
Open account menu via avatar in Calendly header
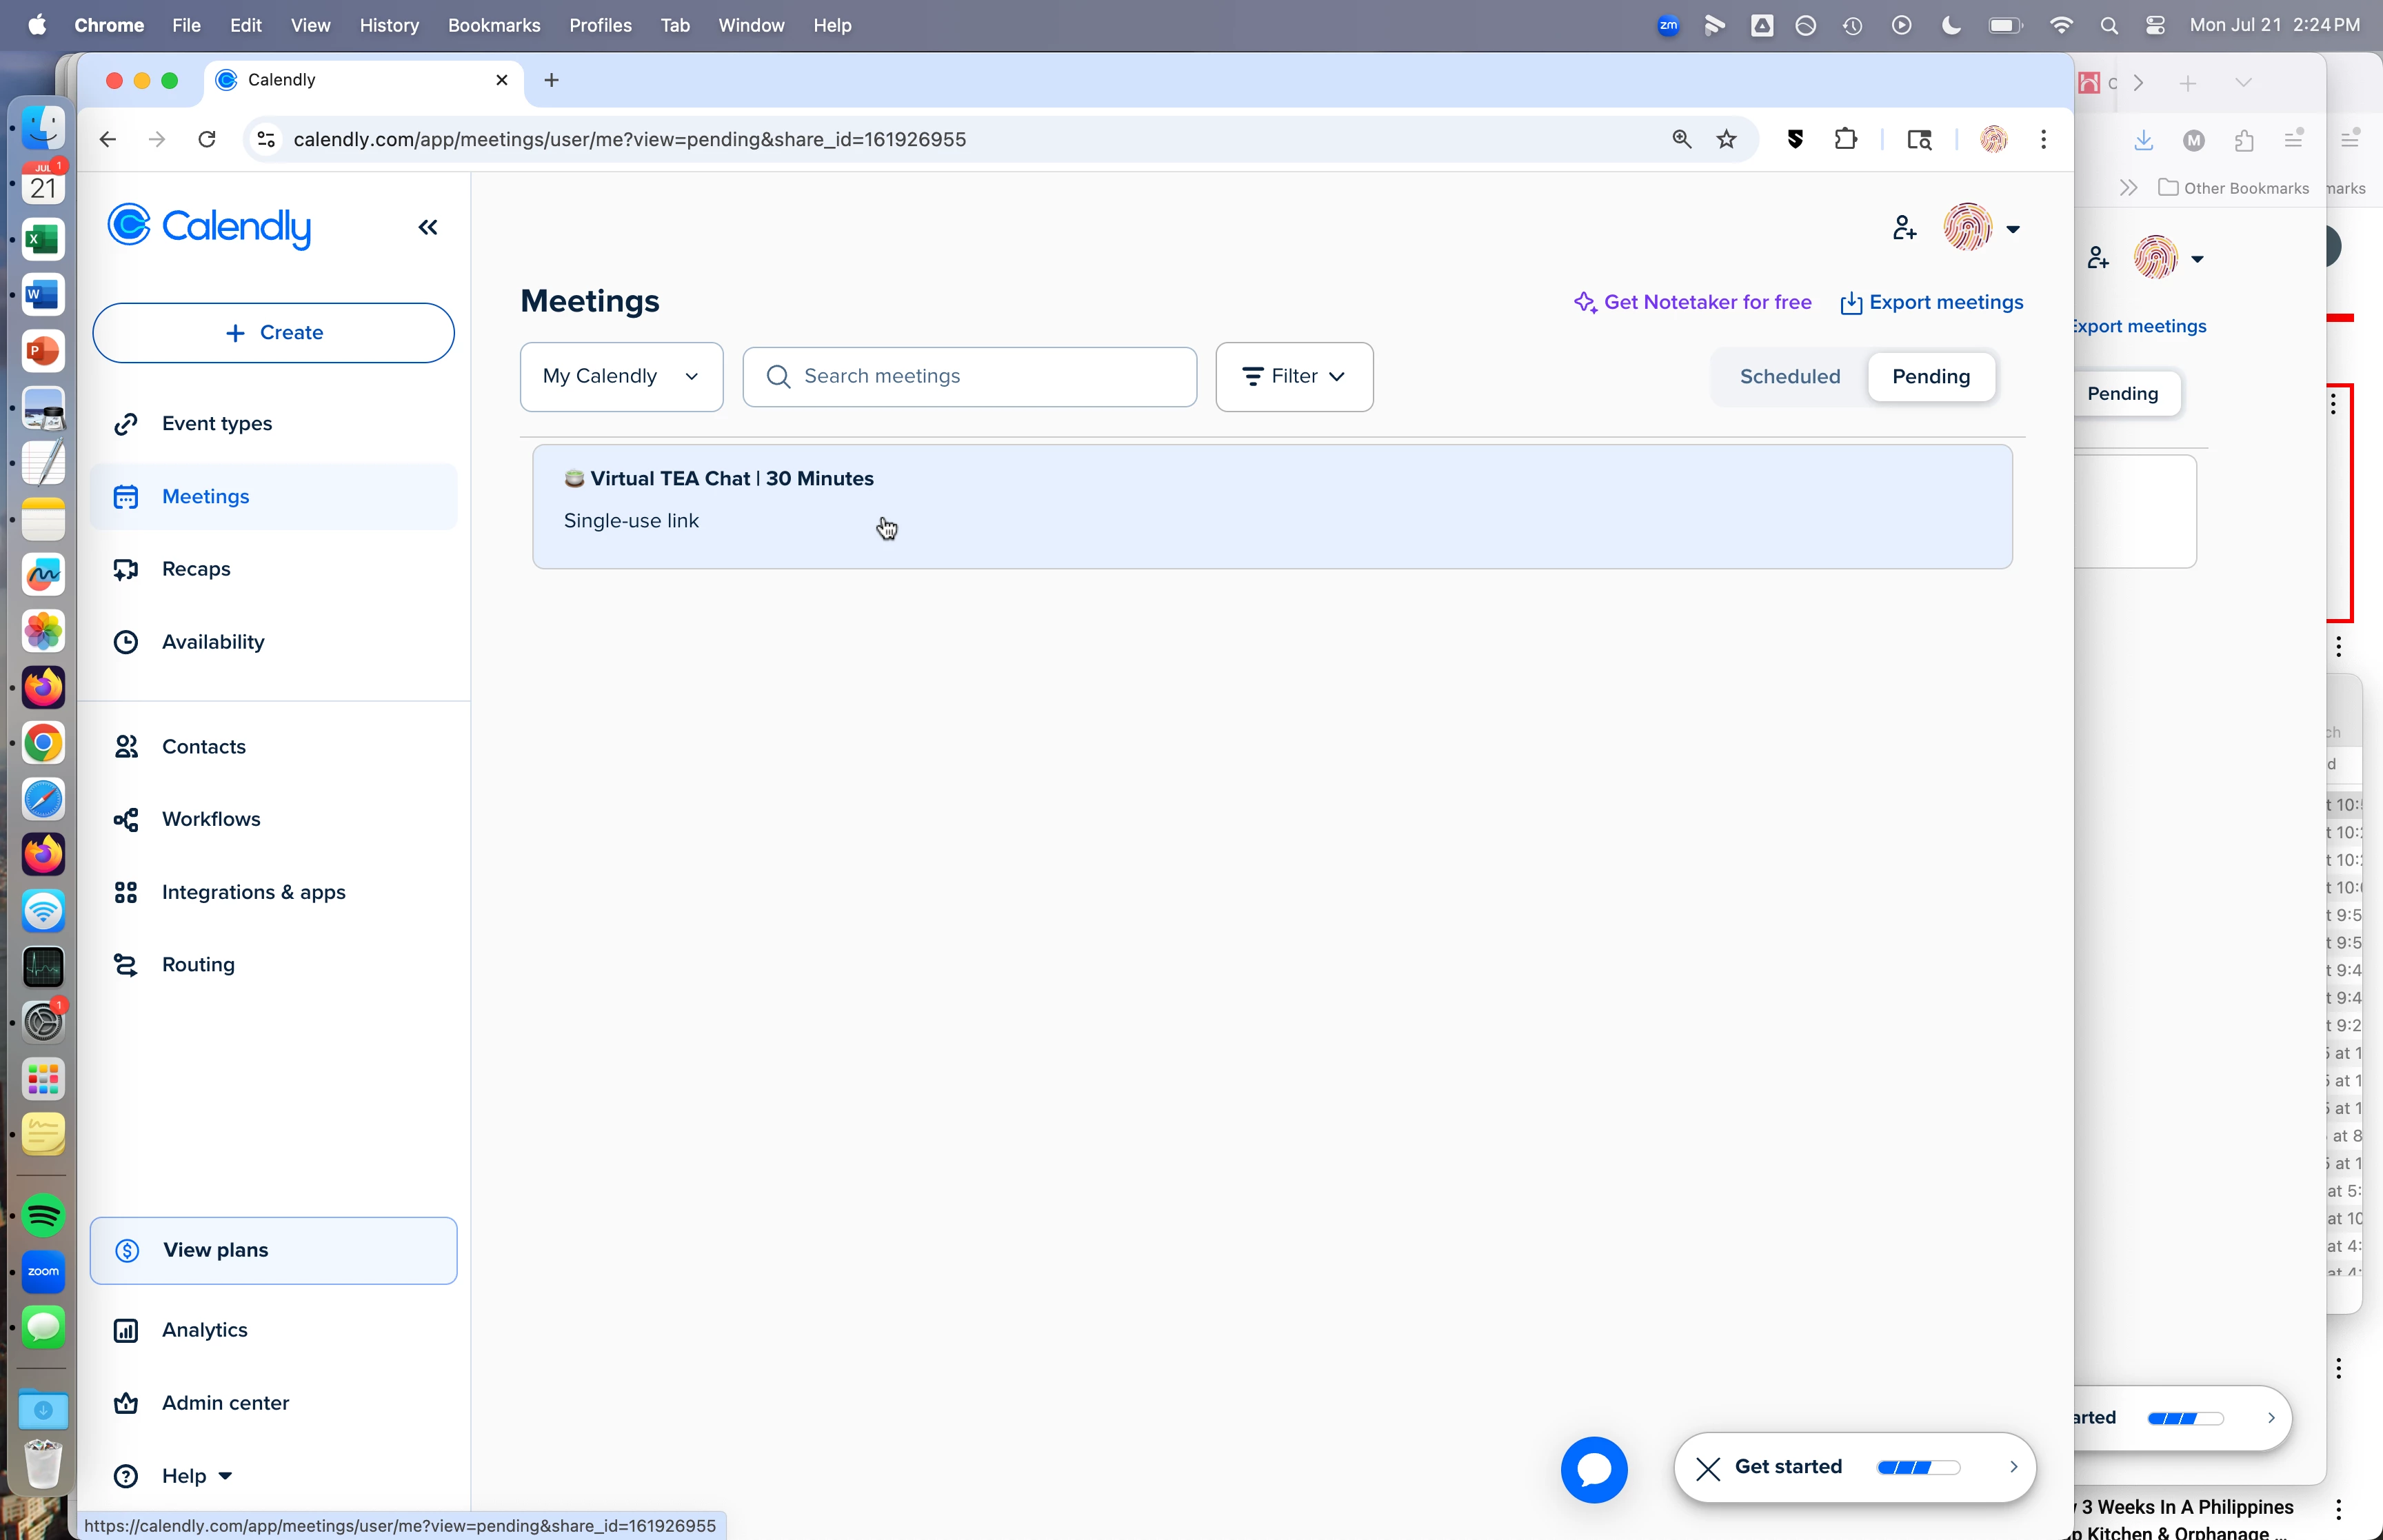click(1981, 228)
